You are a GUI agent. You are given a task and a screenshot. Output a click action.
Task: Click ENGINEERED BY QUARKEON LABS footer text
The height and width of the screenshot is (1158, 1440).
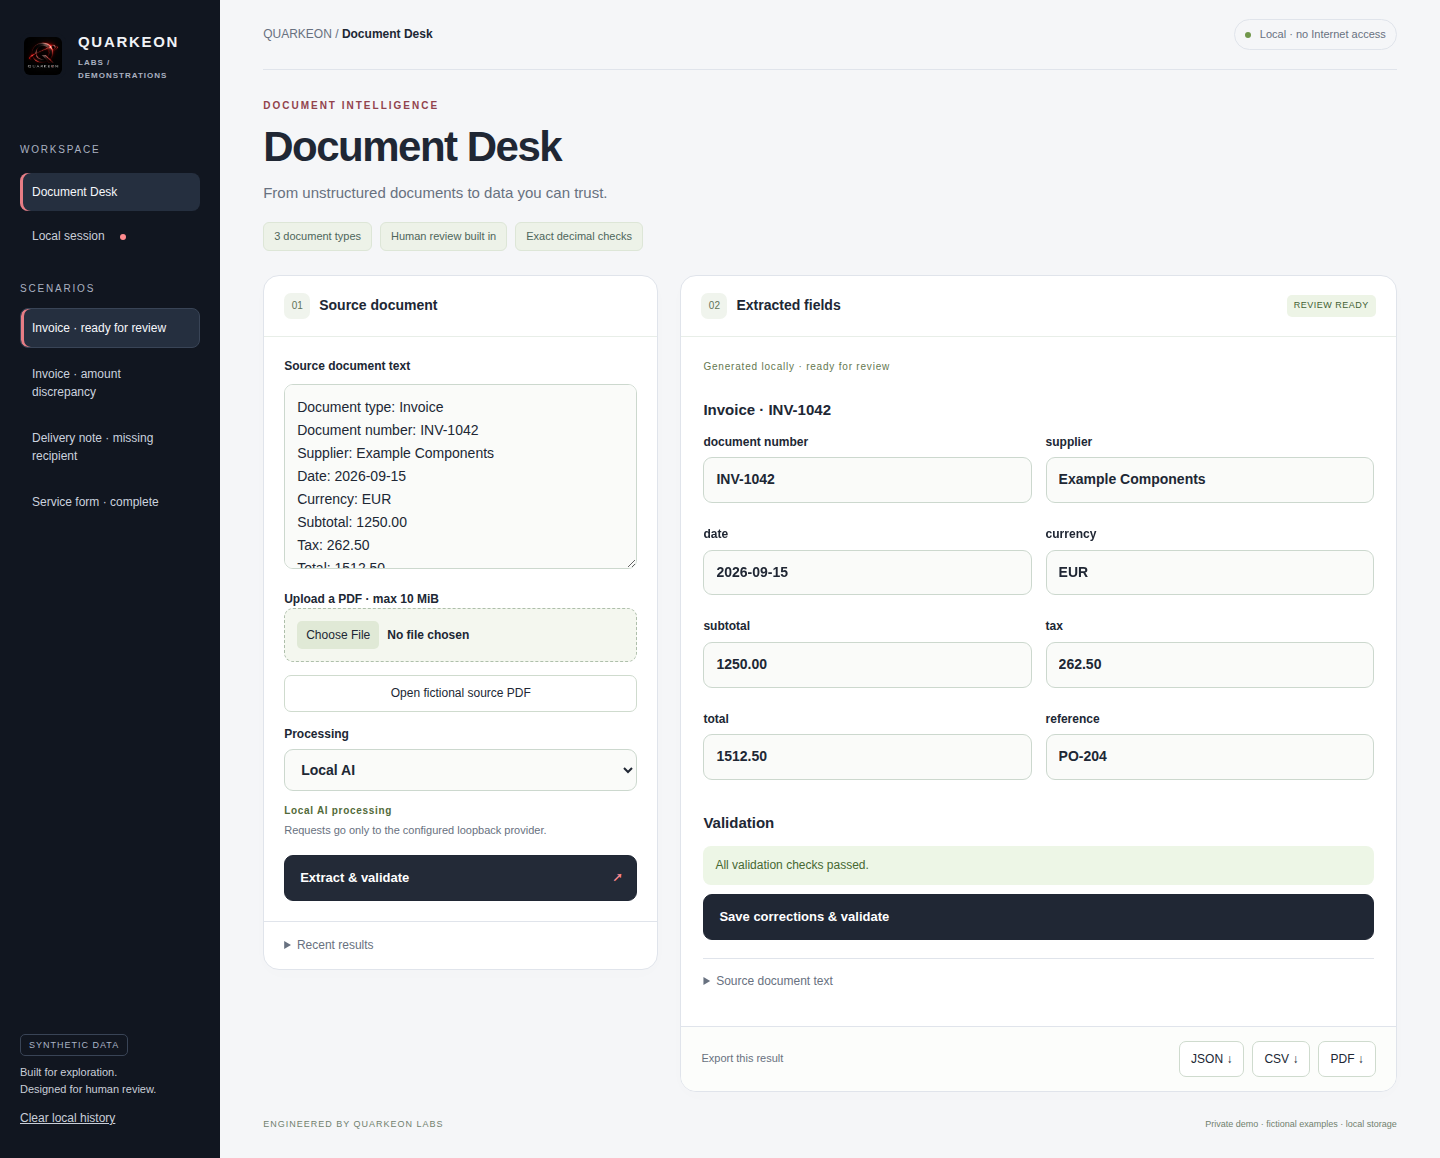point(353,1124)
